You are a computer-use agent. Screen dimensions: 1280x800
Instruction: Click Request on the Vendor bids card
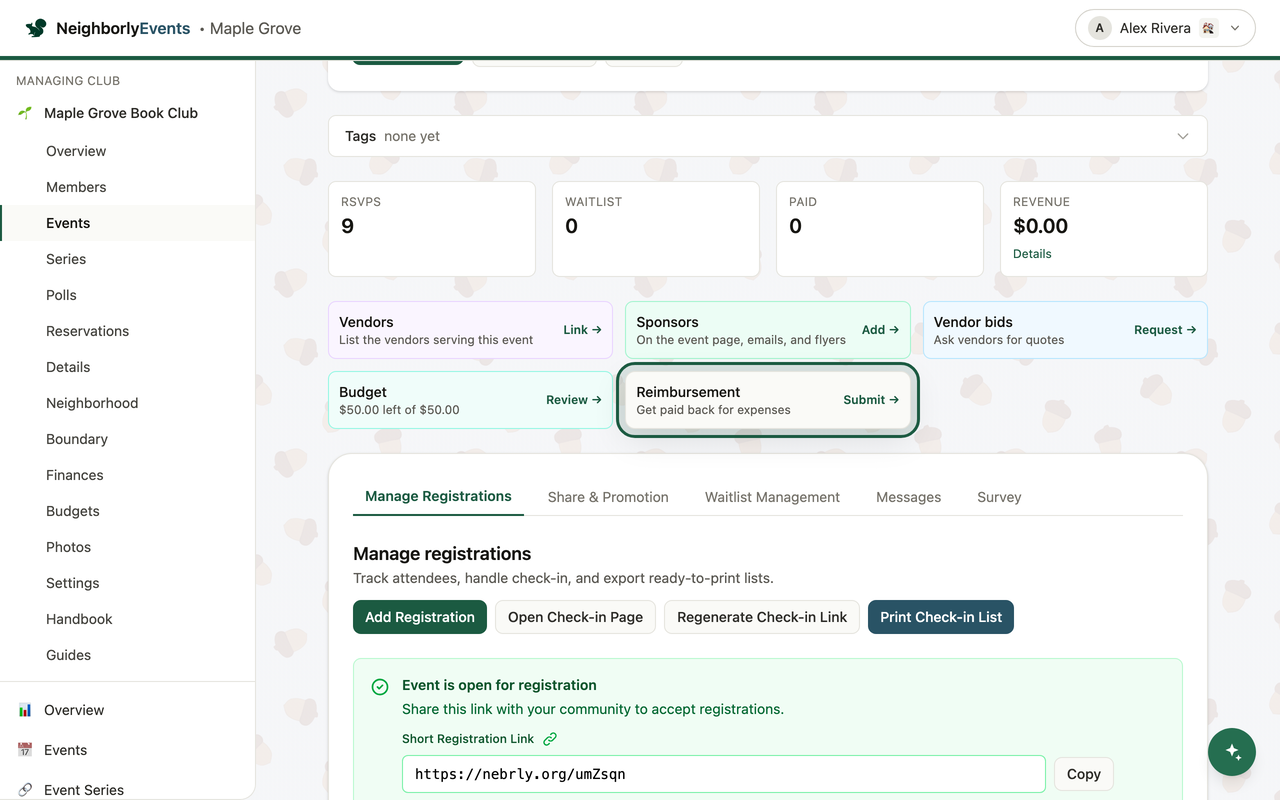[1165, 330]
